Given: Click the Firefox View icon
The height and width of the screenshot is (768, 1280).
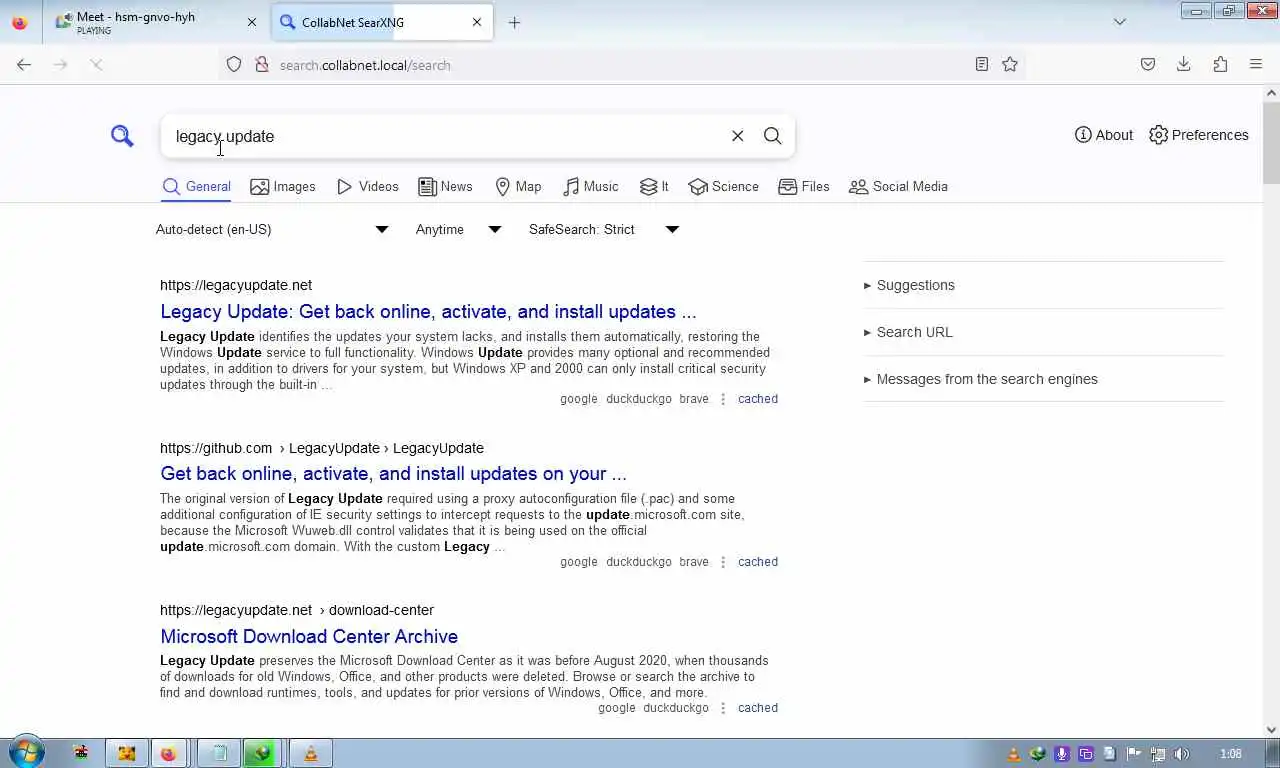Looking at the screenshot, I should [x=20, y=22].
